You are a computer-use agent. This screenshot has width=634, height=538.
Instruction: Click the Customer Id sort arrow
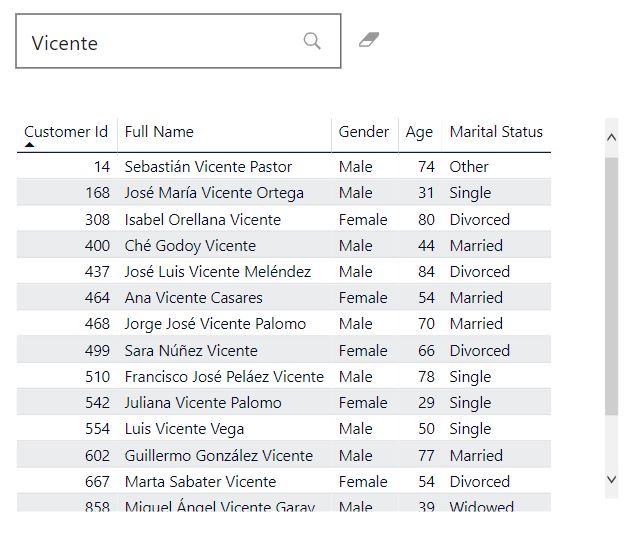coord(30,145)
